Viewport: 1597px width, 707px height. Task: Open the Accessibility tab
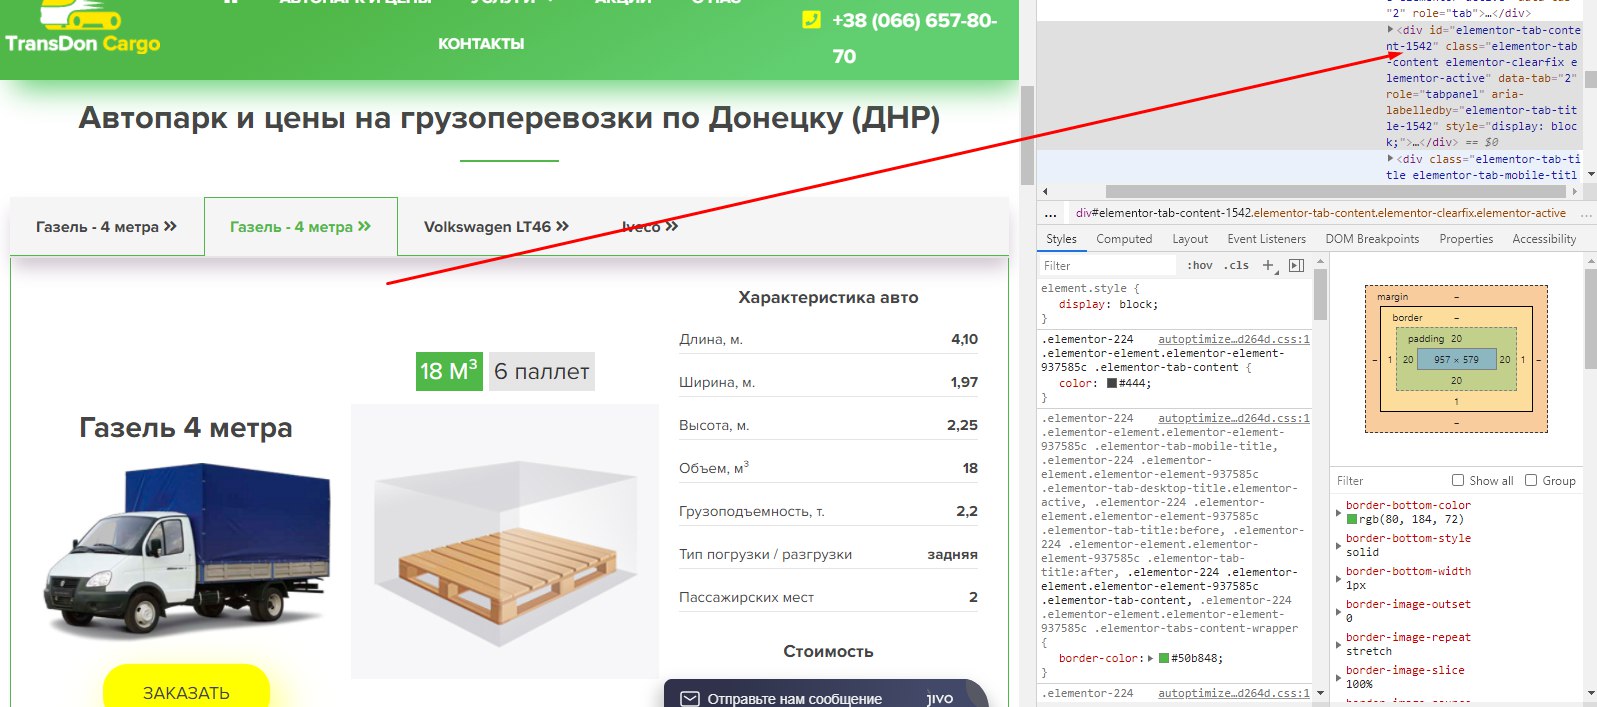[x=1544, y=239]
